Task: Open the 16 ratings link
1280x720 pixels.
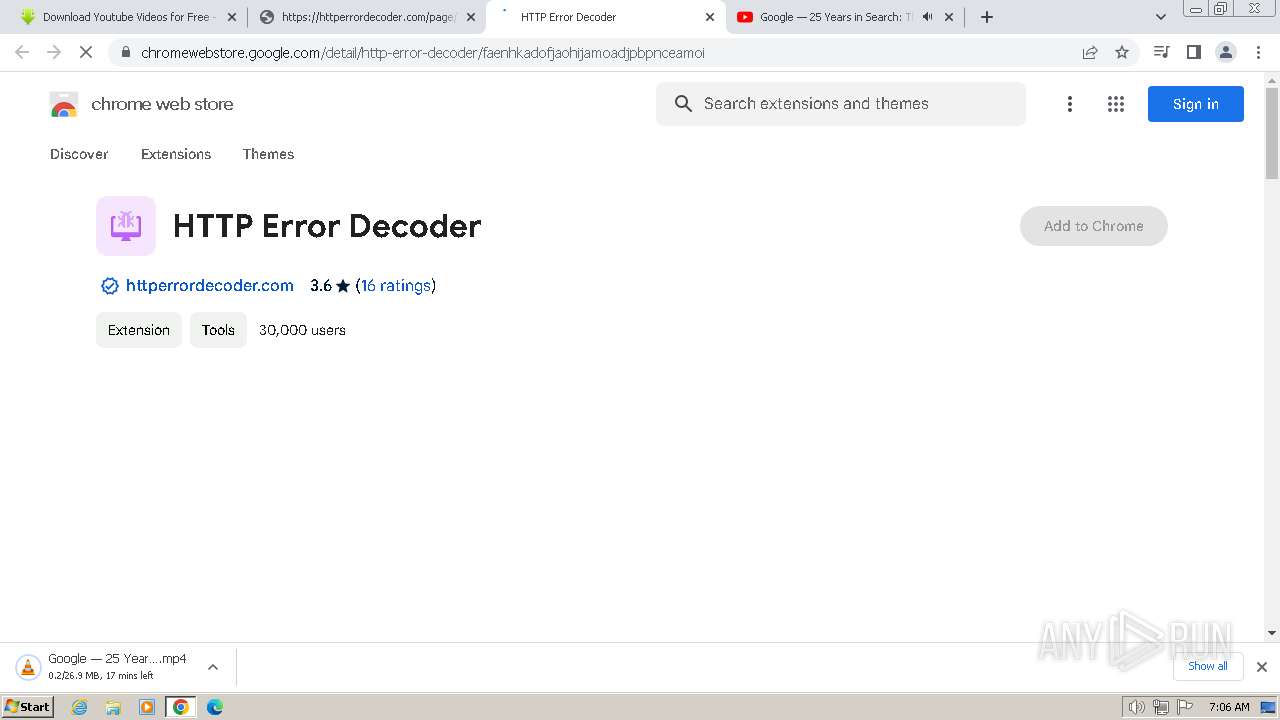Action: pos(396,286)
